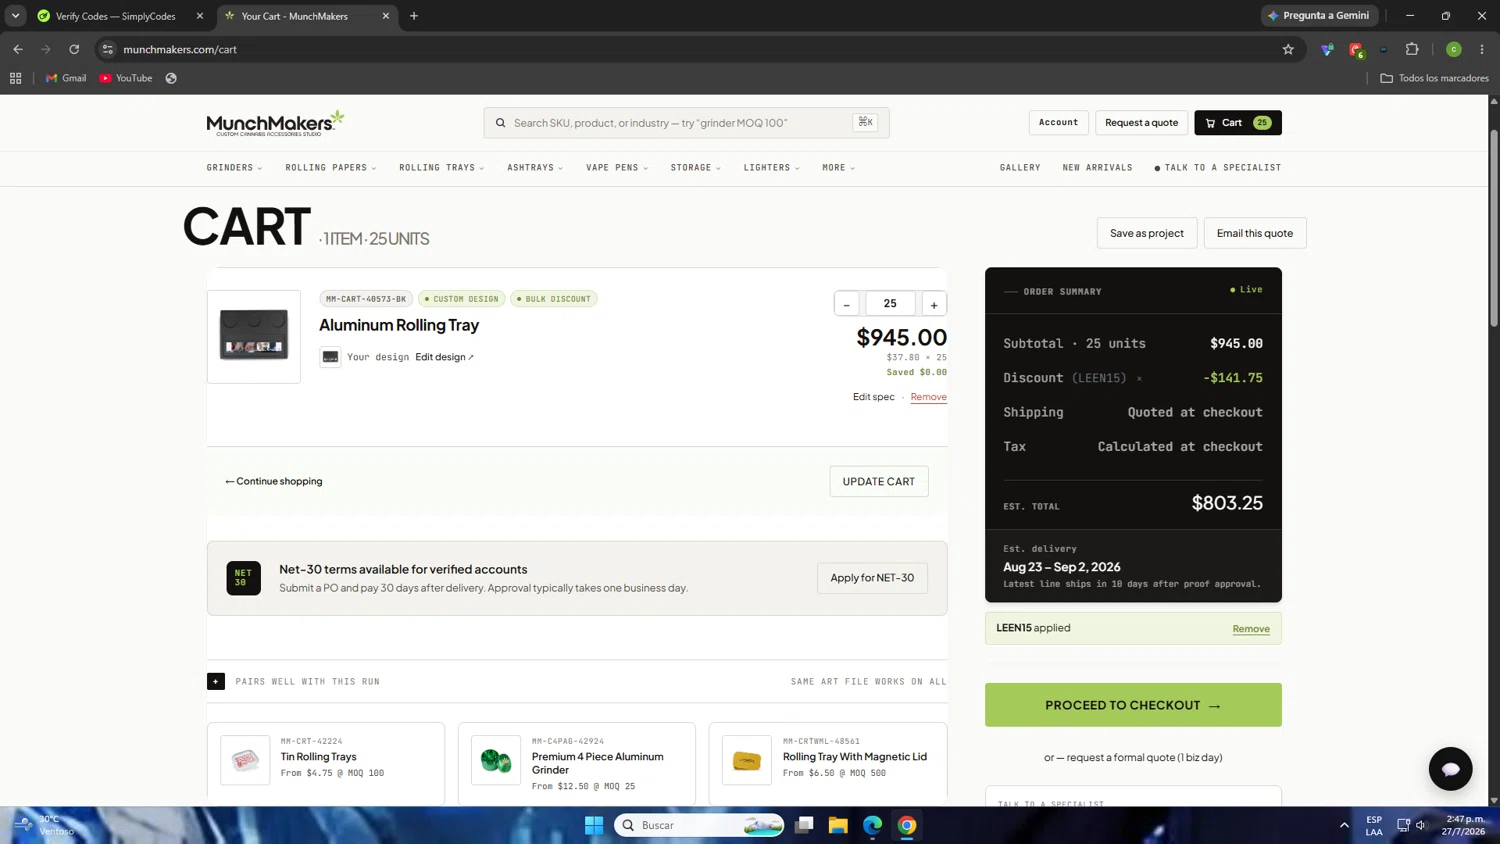Expand the Lighters menu
Image resolution: width=1500 pixels, height=844 pixels.
772,168
